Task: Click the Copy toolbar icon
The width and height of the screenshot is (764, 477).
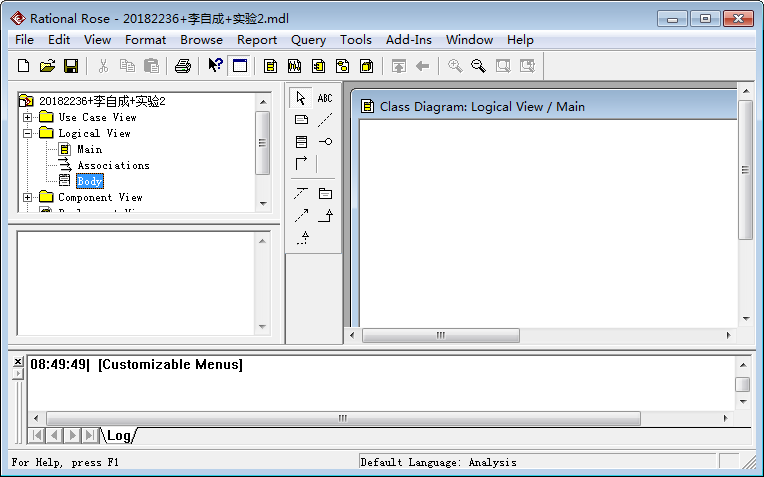Action: 127,66
